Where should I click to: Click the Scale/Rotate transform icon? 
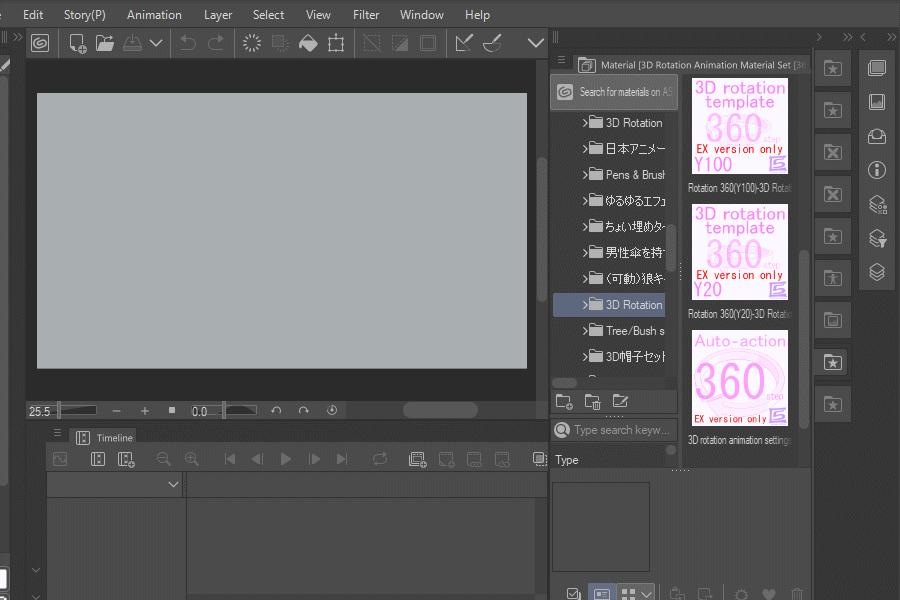[336, 43]
